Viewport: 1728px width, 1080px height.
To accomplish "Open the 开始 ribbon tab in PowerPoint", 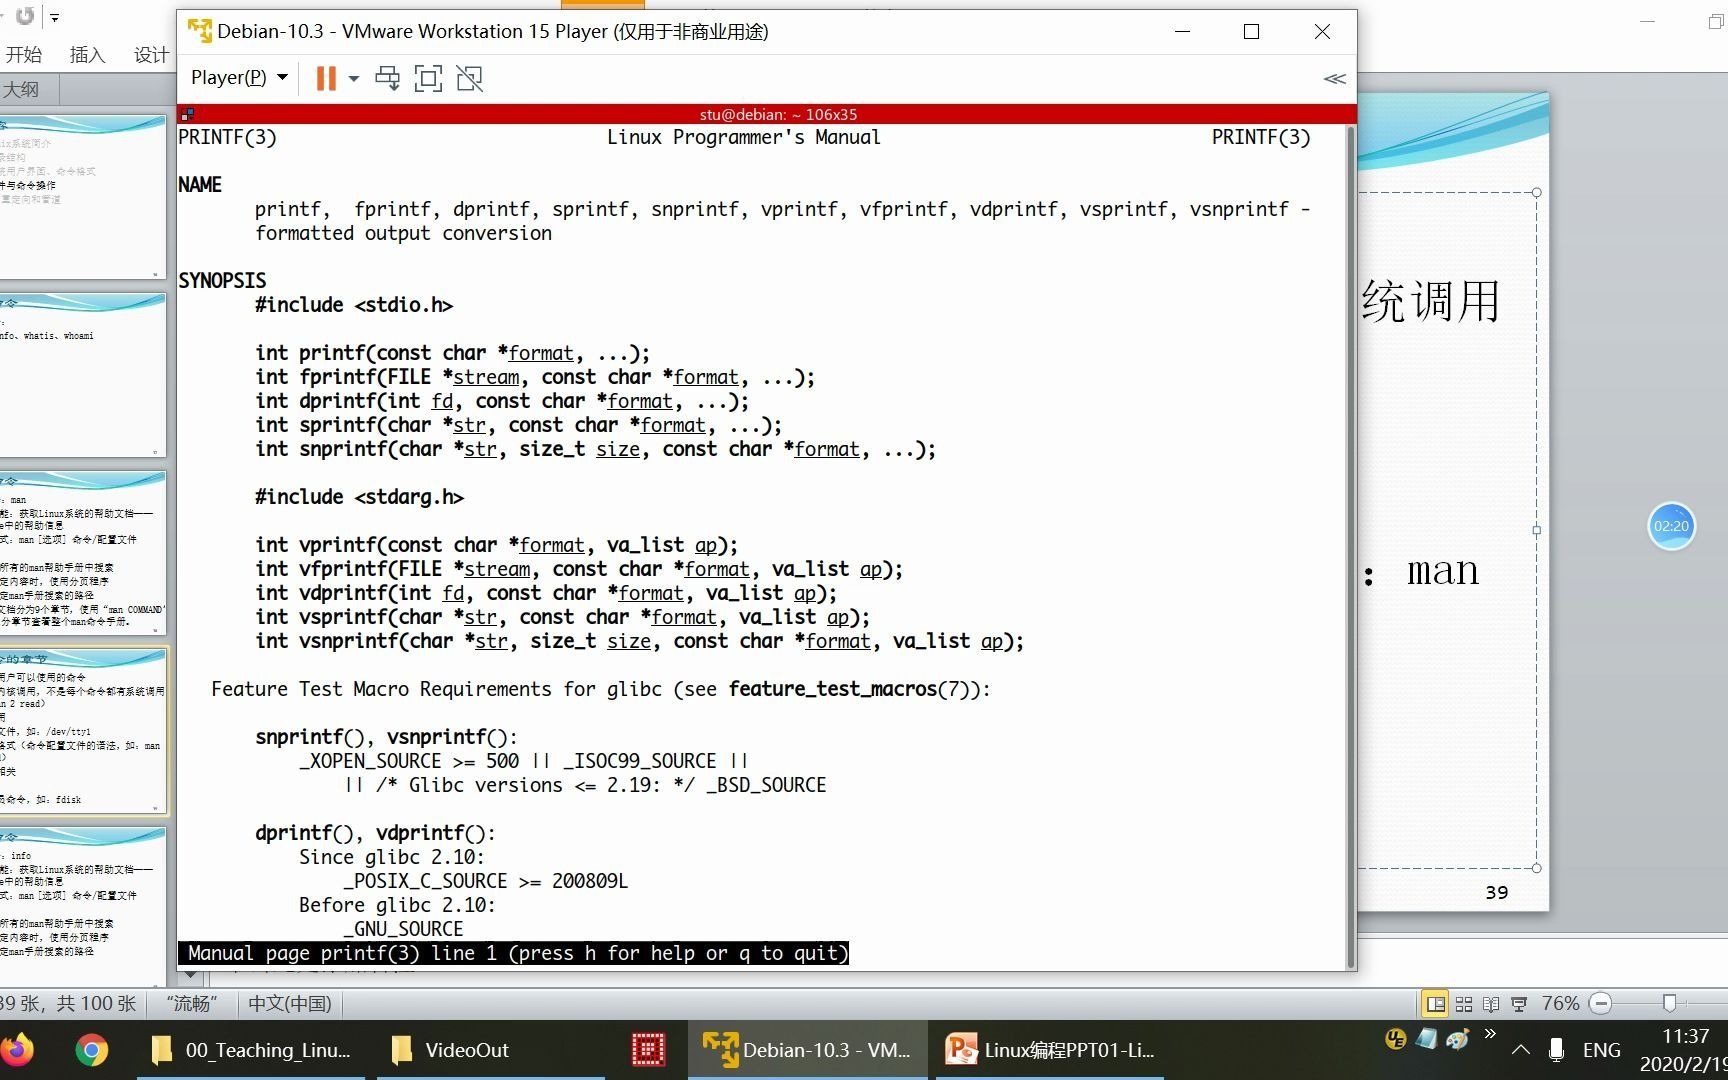I will (x=24, y=54).
